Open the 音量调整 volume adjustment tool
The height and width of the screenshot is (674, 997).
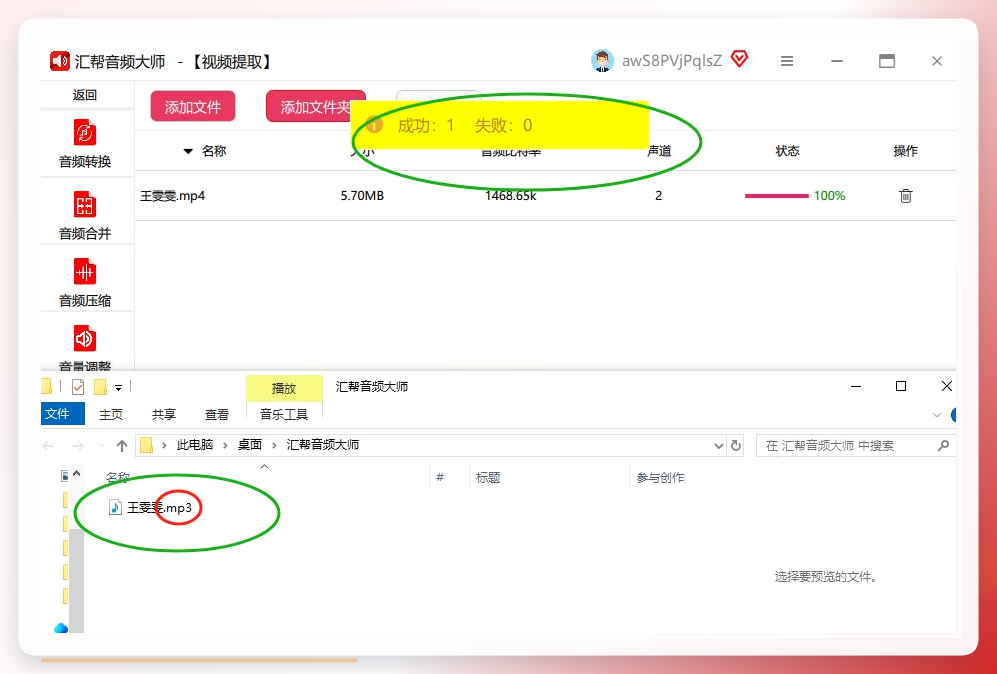click(x=85, y=347)
